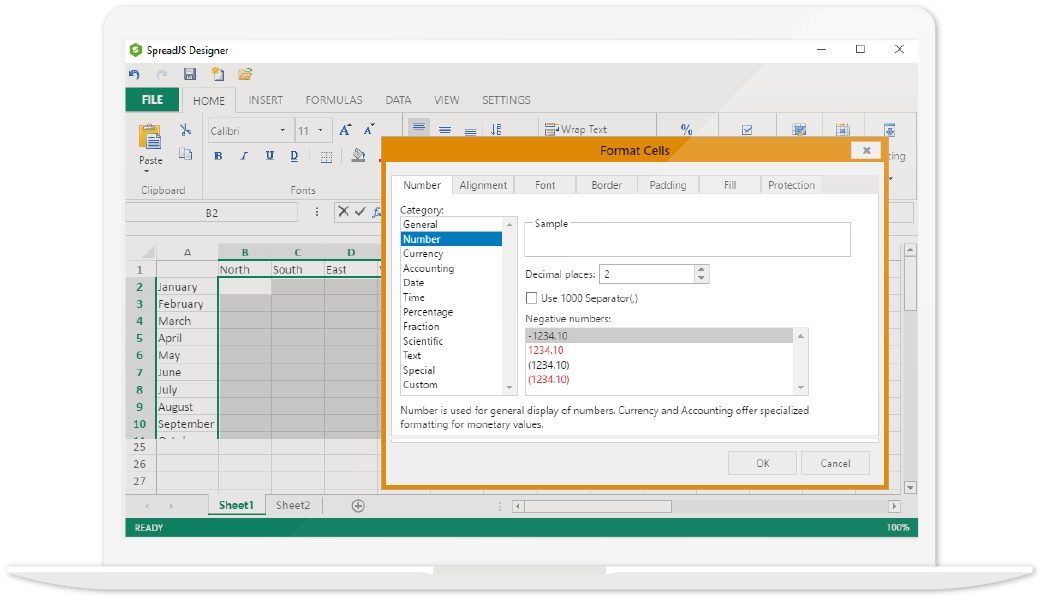Switch to the Alignment tab

pos(483,185)
